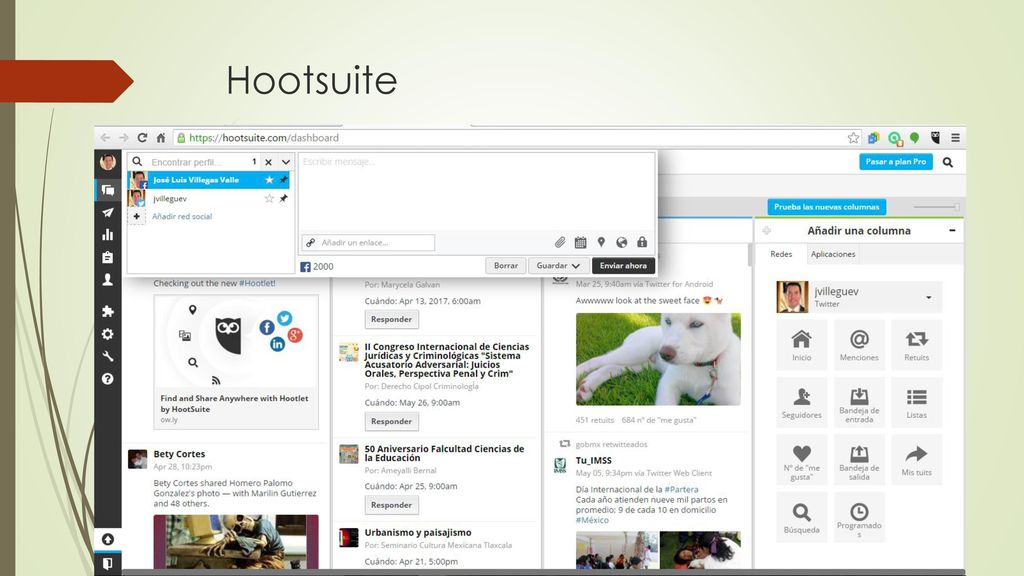Image resolution: width=1024 pixels, height=576 pixels.
Task: Select jvilleguev profile in picker
Action: pyautogui.click(x=208, y=199)
